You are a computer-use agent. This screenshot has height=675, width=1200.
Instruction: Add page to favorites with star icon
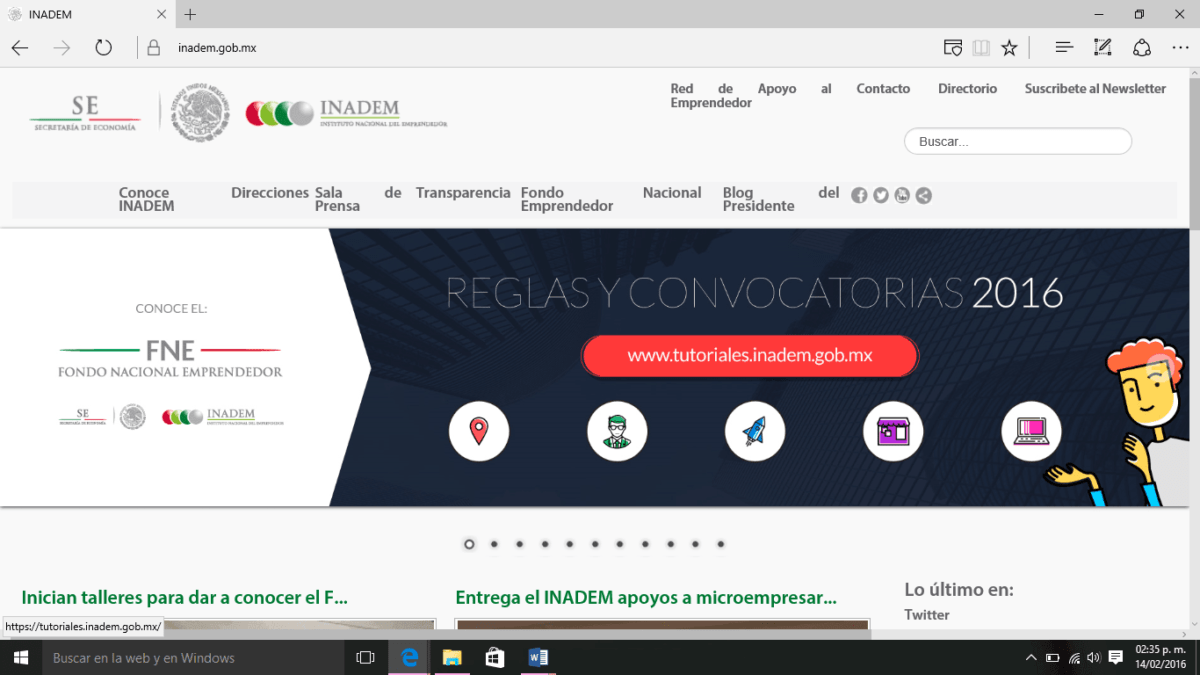pyautogui.click(x=1009, y=47)
